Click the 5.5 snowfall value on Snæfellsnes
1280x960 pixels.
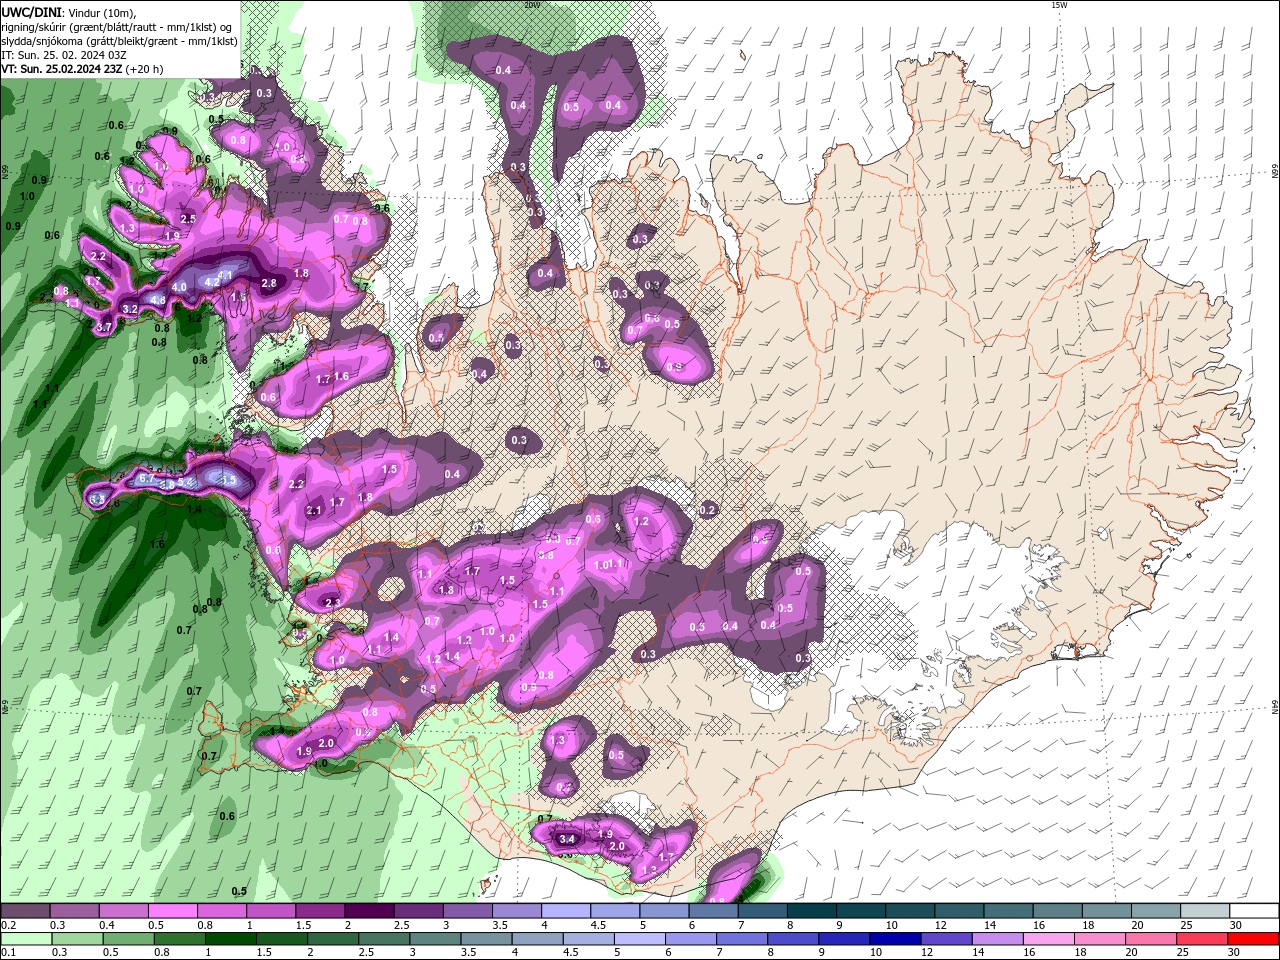pyautogui.click(x=229, y=480)
